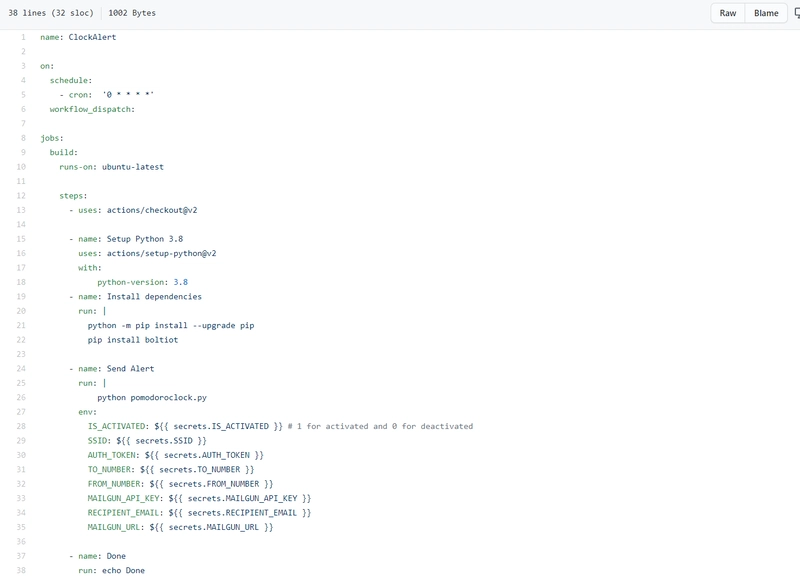800x576 pixels.
Task: Click 'Install dependencies' text
Action: [154, 296]
